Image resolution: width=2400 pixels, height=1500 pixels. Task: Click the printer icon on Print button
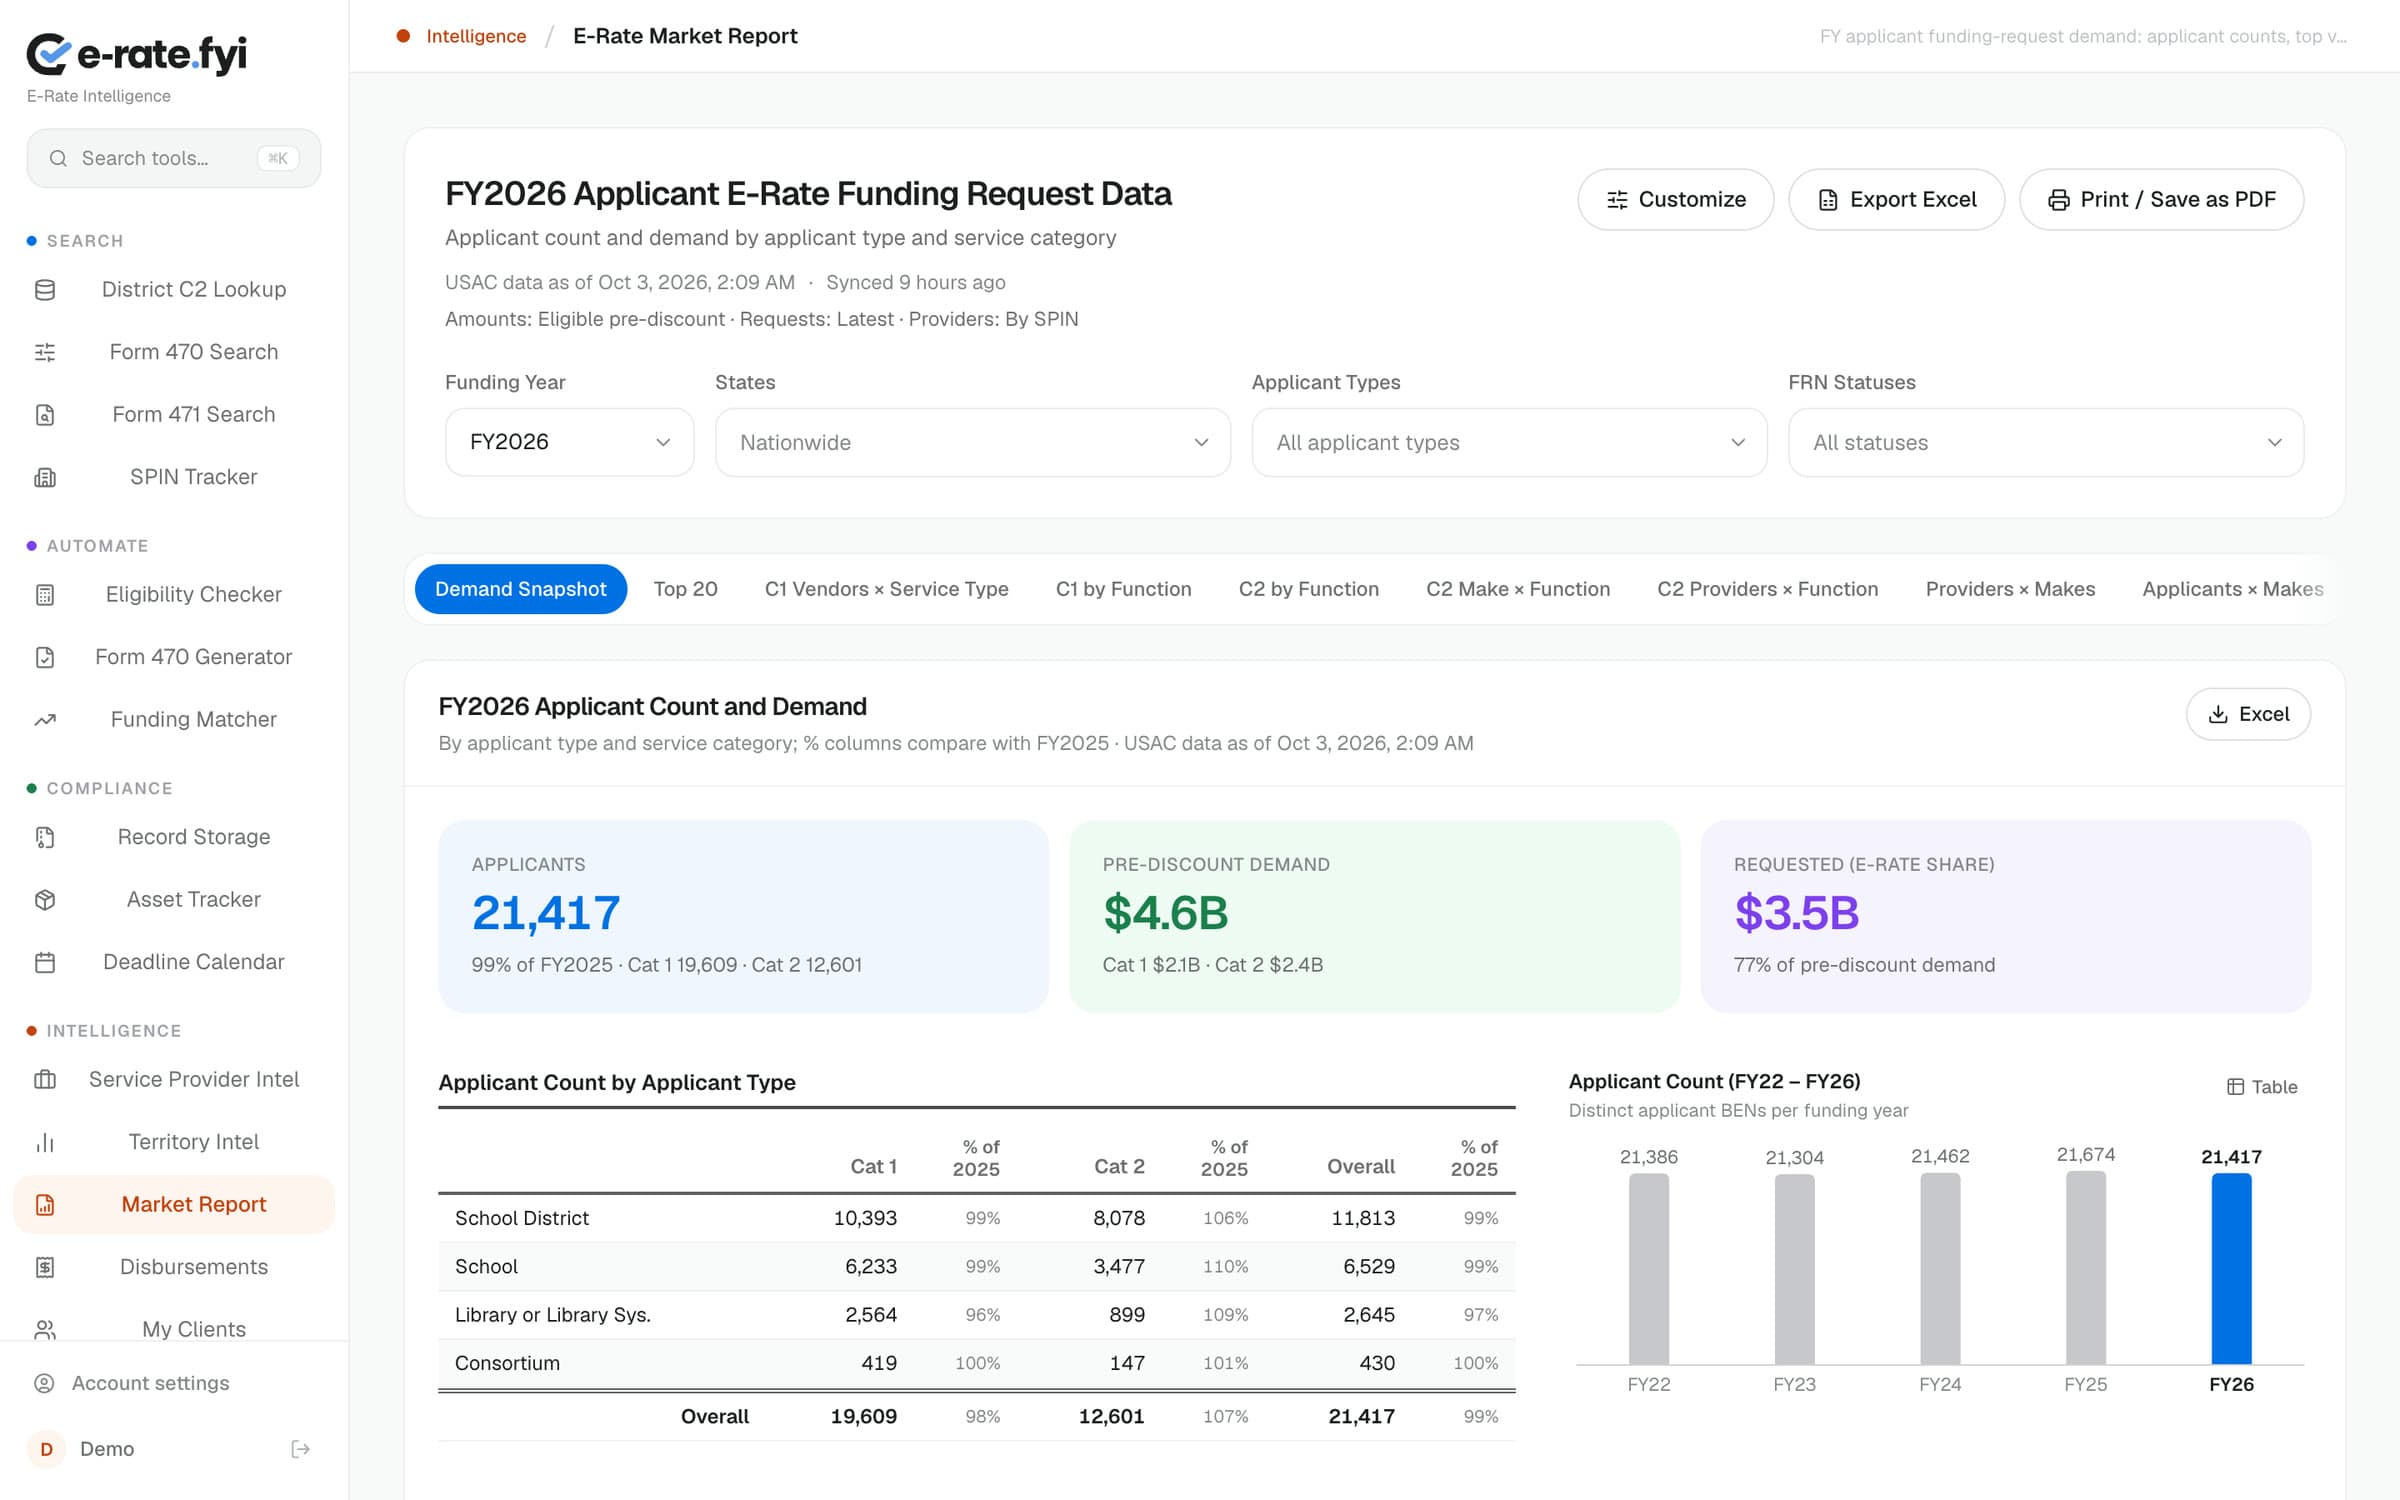click(x=2058, y=200)
